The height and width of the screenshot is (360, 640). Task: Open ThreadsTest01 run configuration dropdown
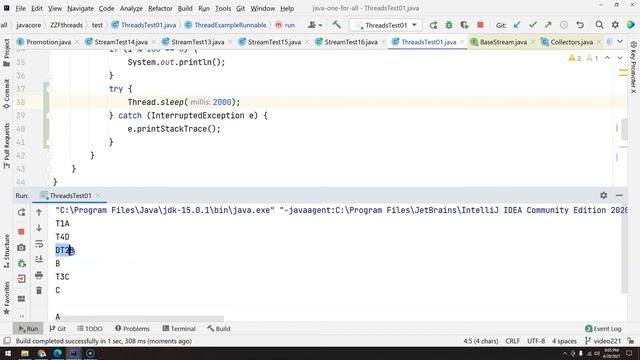tap(386, 25)
